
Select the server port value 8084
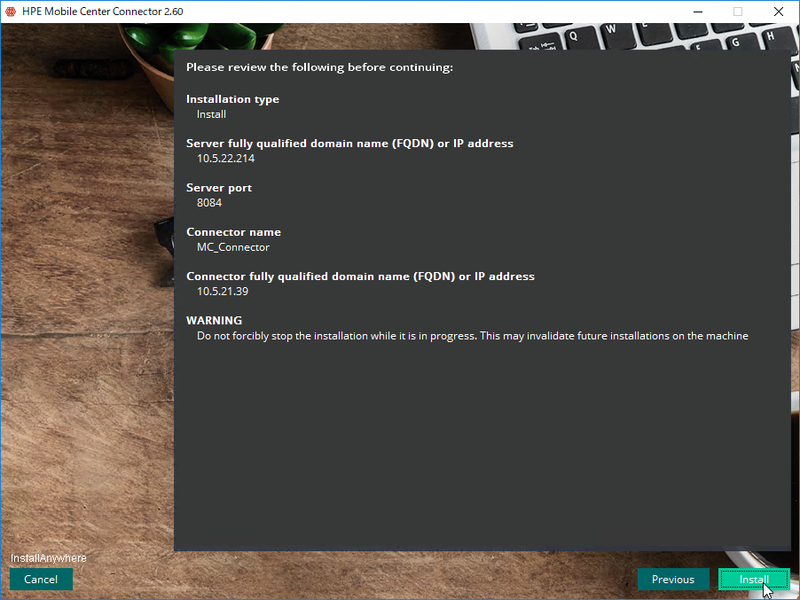click(209, 203)
